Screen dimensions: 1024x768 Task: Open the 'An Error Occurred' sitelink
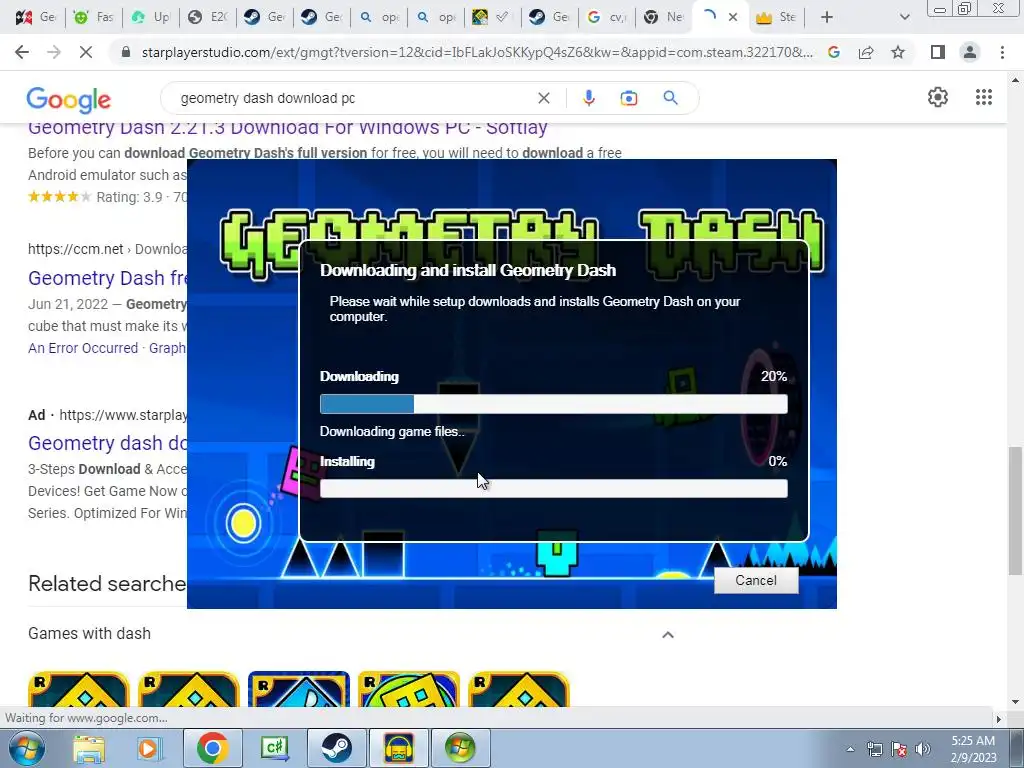click(x=83, y=348)
